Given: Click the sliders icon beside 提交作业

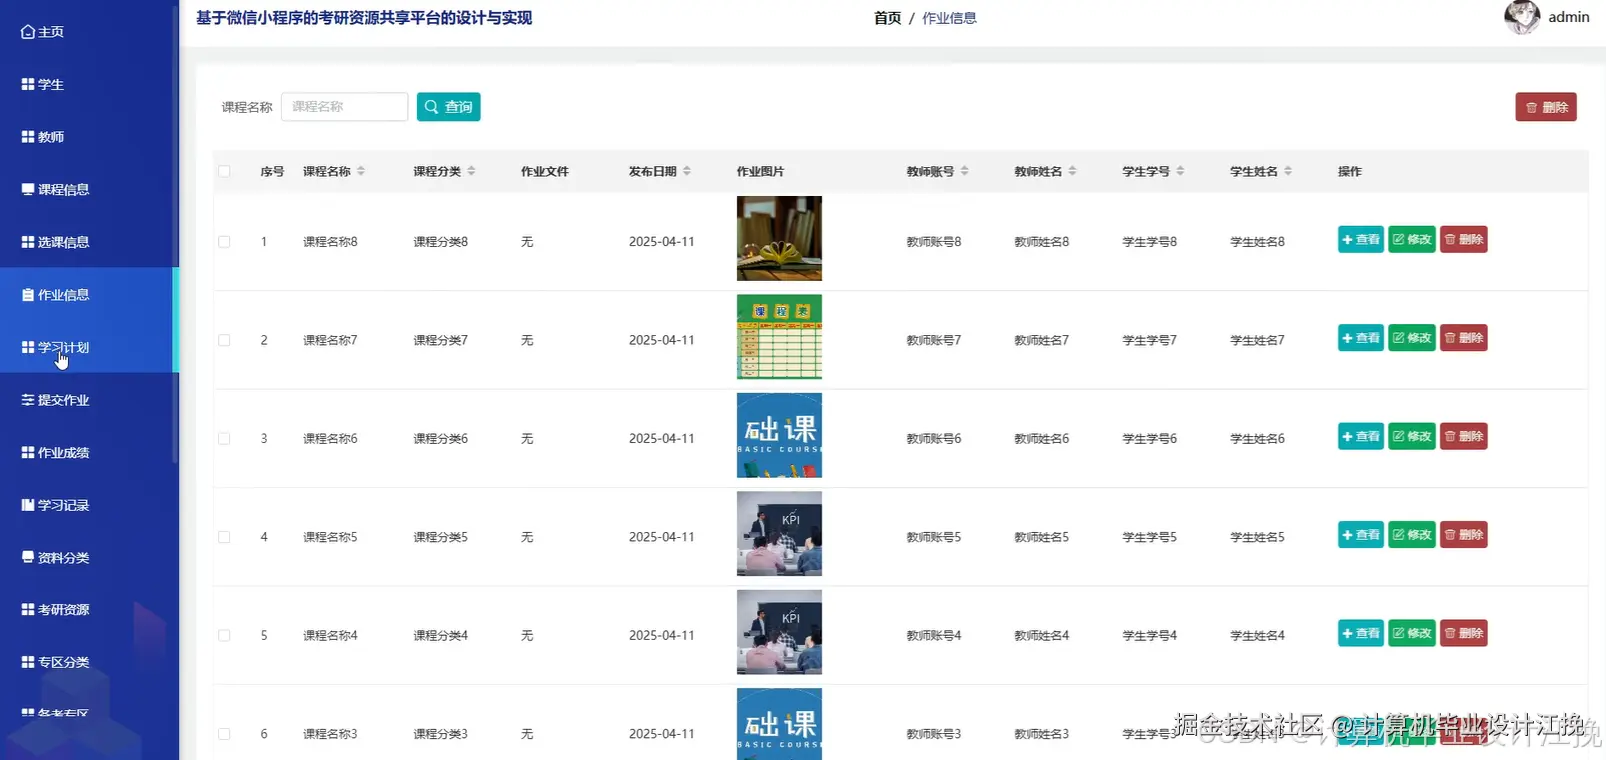Looking at the screenshot, I should click(x=28, y=400).
